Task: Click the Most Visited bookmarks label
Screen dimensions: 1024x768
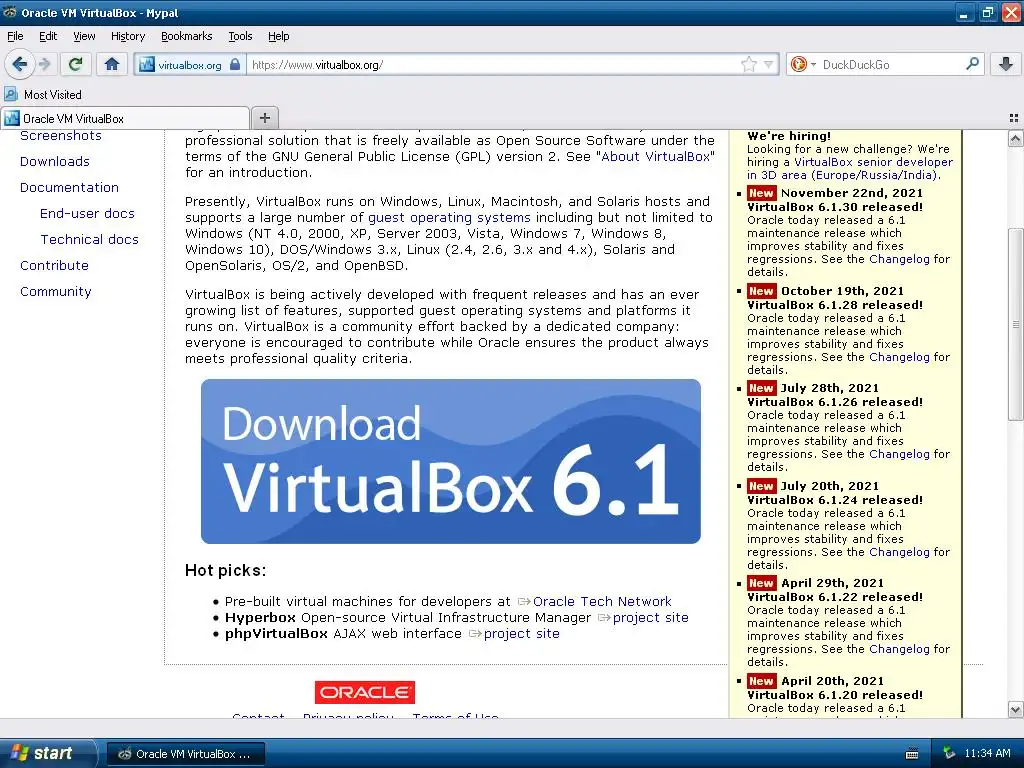Action: 53,95
